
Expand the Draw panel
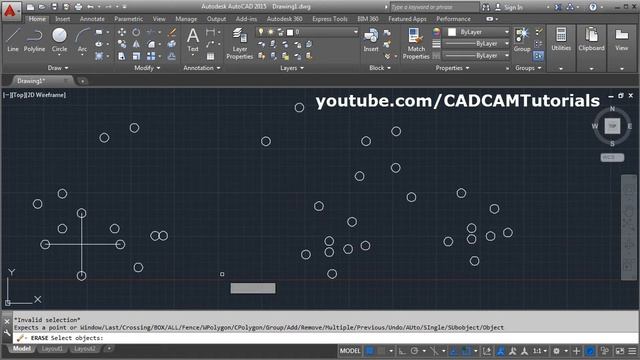click(x=58, y=68)
